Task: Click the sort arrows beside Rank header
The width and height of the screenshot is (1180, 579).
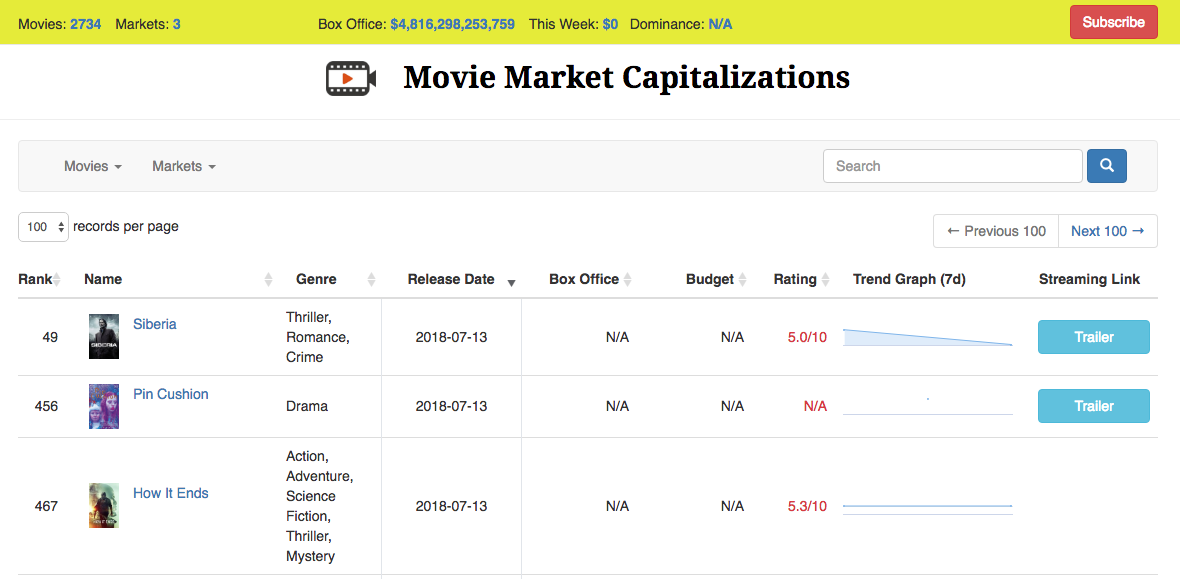Action: tap(58, 279)
